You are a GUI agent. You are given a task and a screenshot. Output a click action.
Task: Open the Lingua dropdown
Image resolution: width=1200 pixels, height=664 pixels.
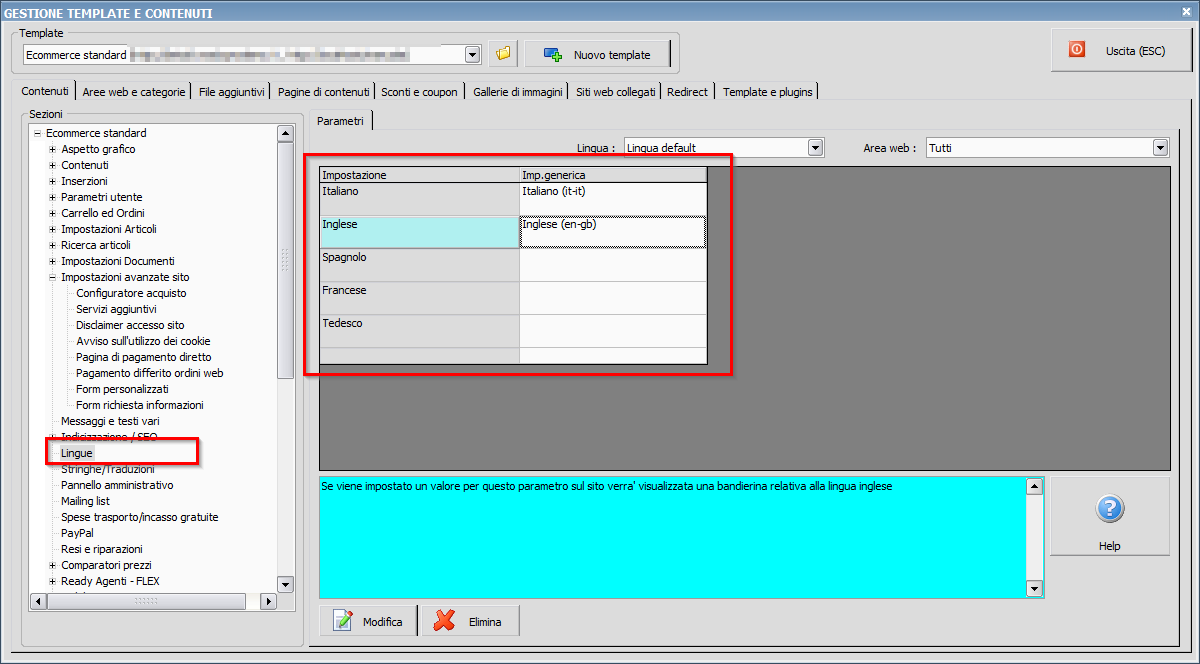click(x=815, y=148)
